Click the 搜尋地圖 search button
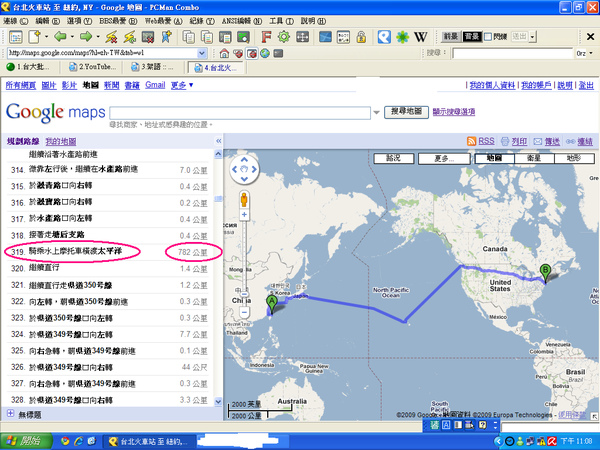This screenshot has width=600, height=450. pyautogui.click(x=406, y=112)
